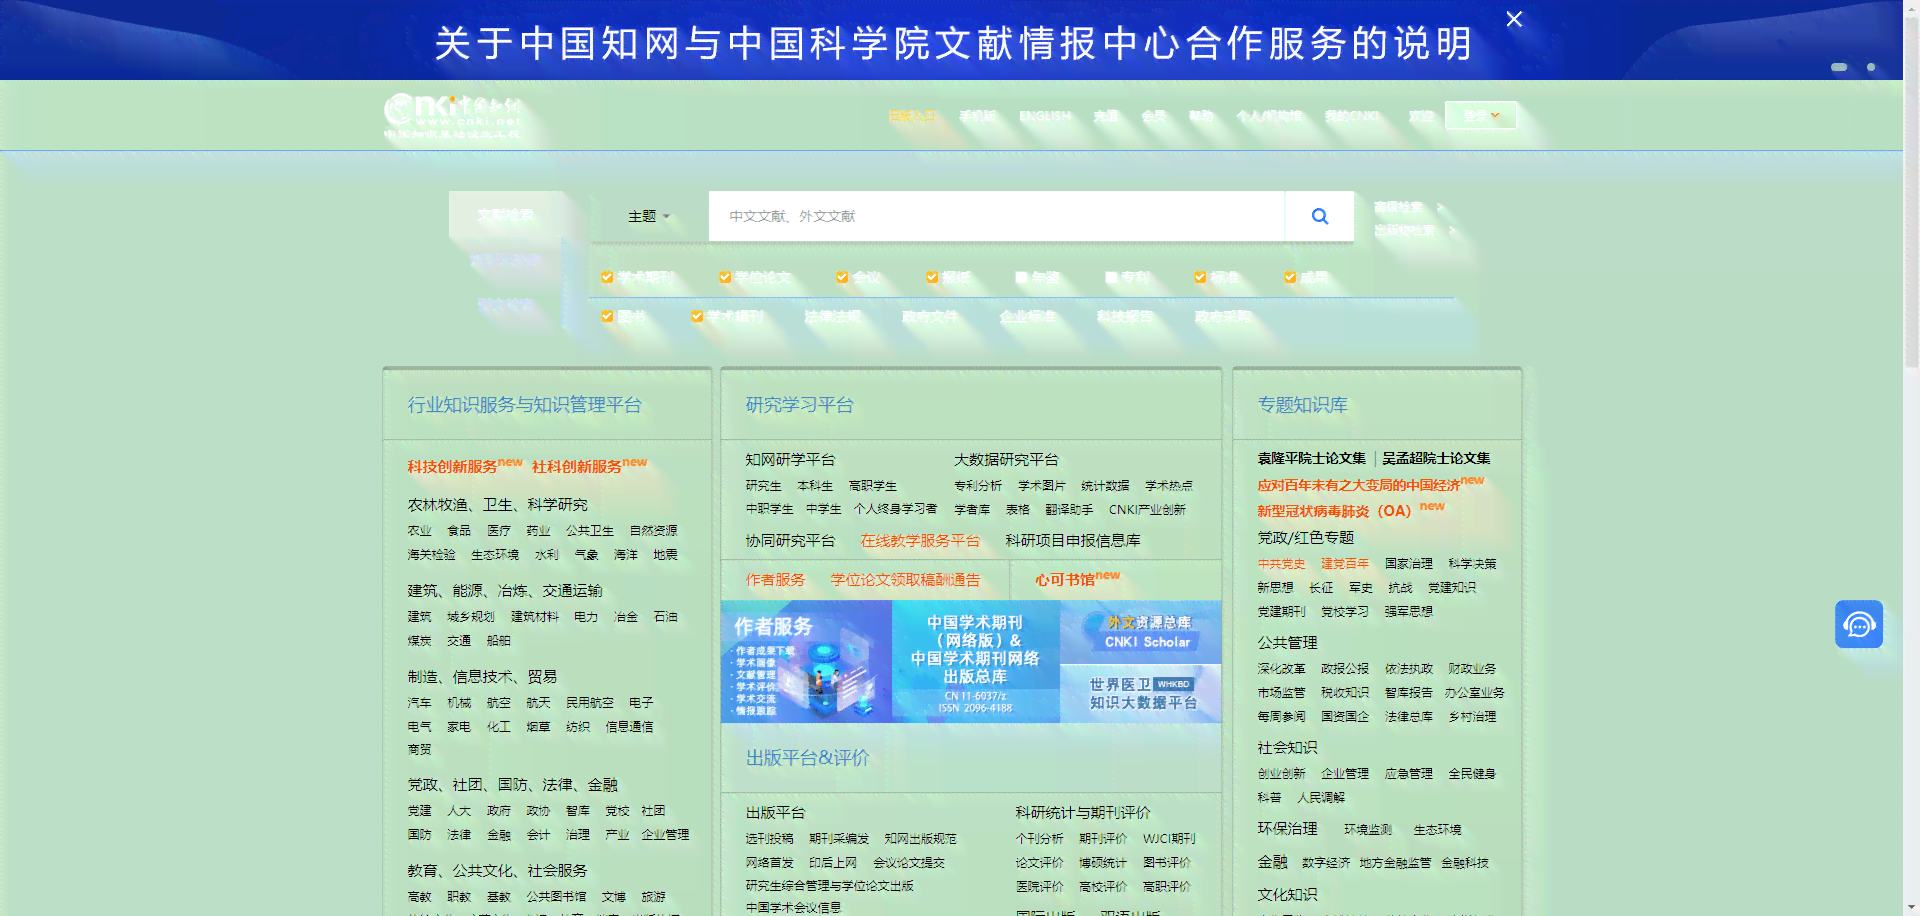1920x916 pixels.
Task: Open 手机版 in top navigation
Action: (x=977, y=116)
